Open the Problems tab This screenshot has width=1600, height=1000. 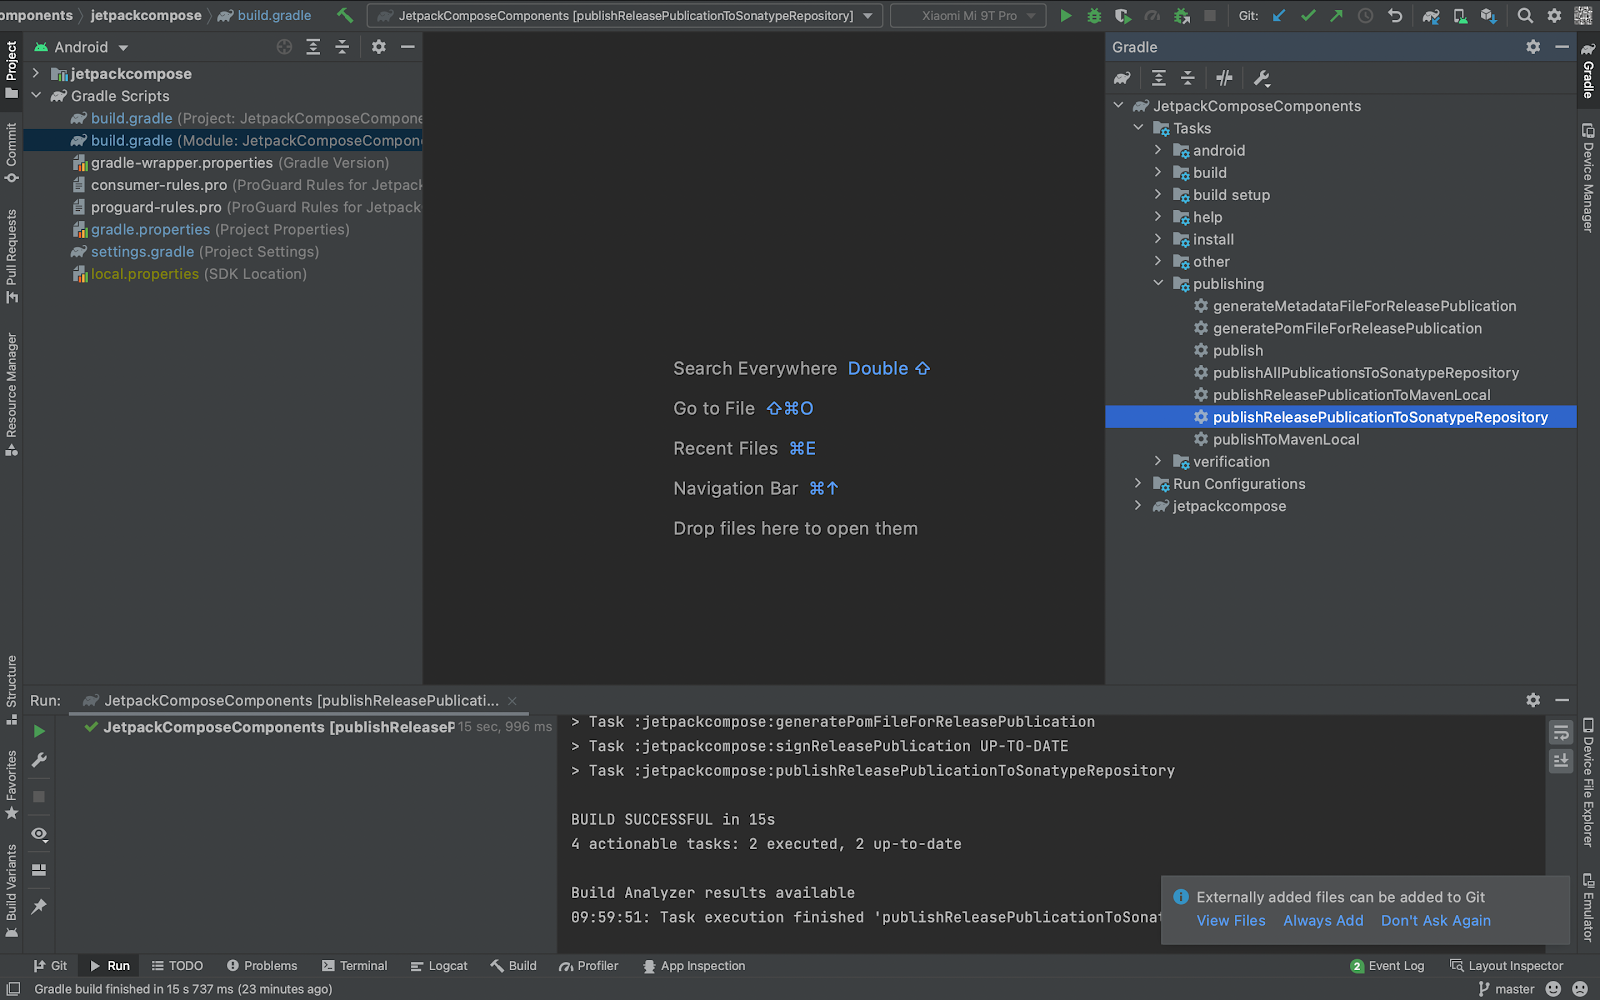point(262,965)
